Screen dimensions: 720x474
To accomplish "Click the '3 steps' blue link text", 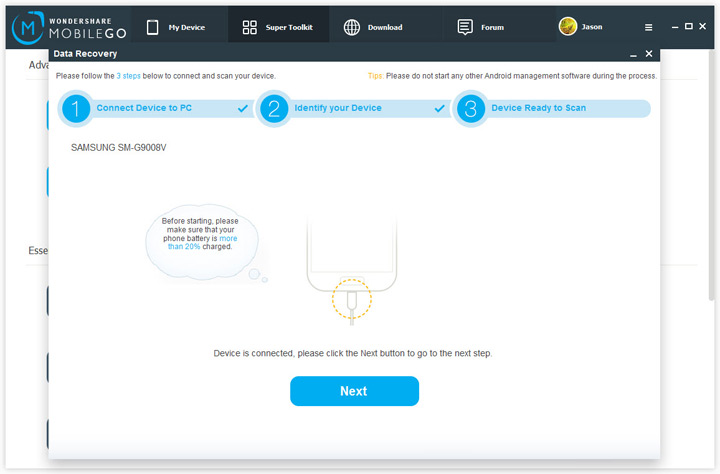I will click(129, 76).
